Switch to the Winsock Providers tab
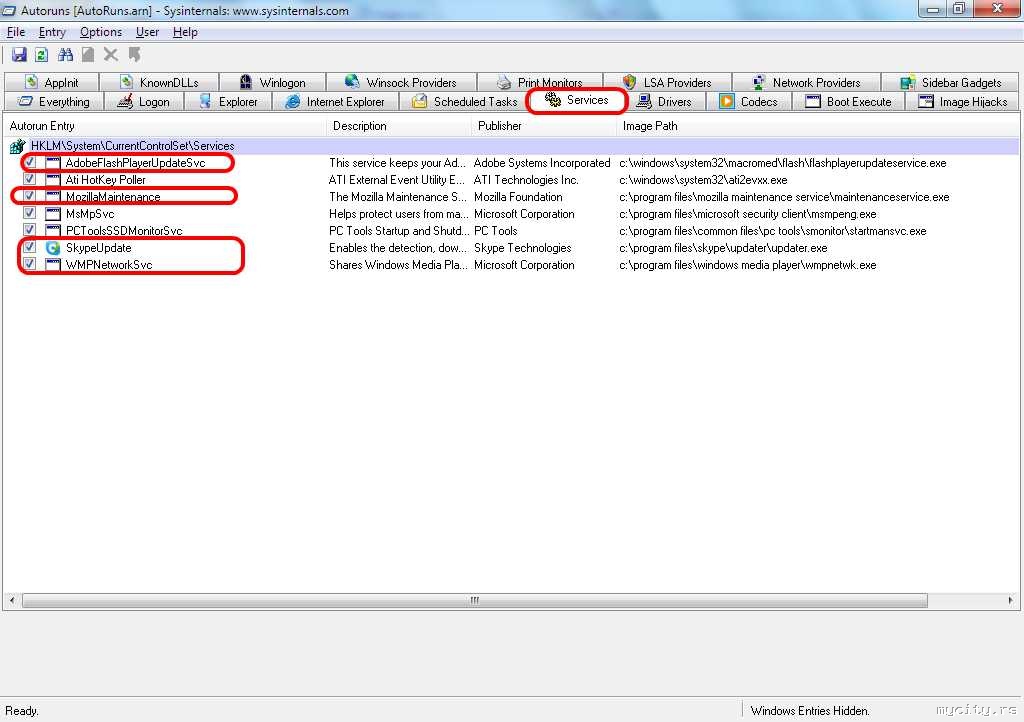The width and height of the screenshot is (1024, 722). tap(401, 82)
